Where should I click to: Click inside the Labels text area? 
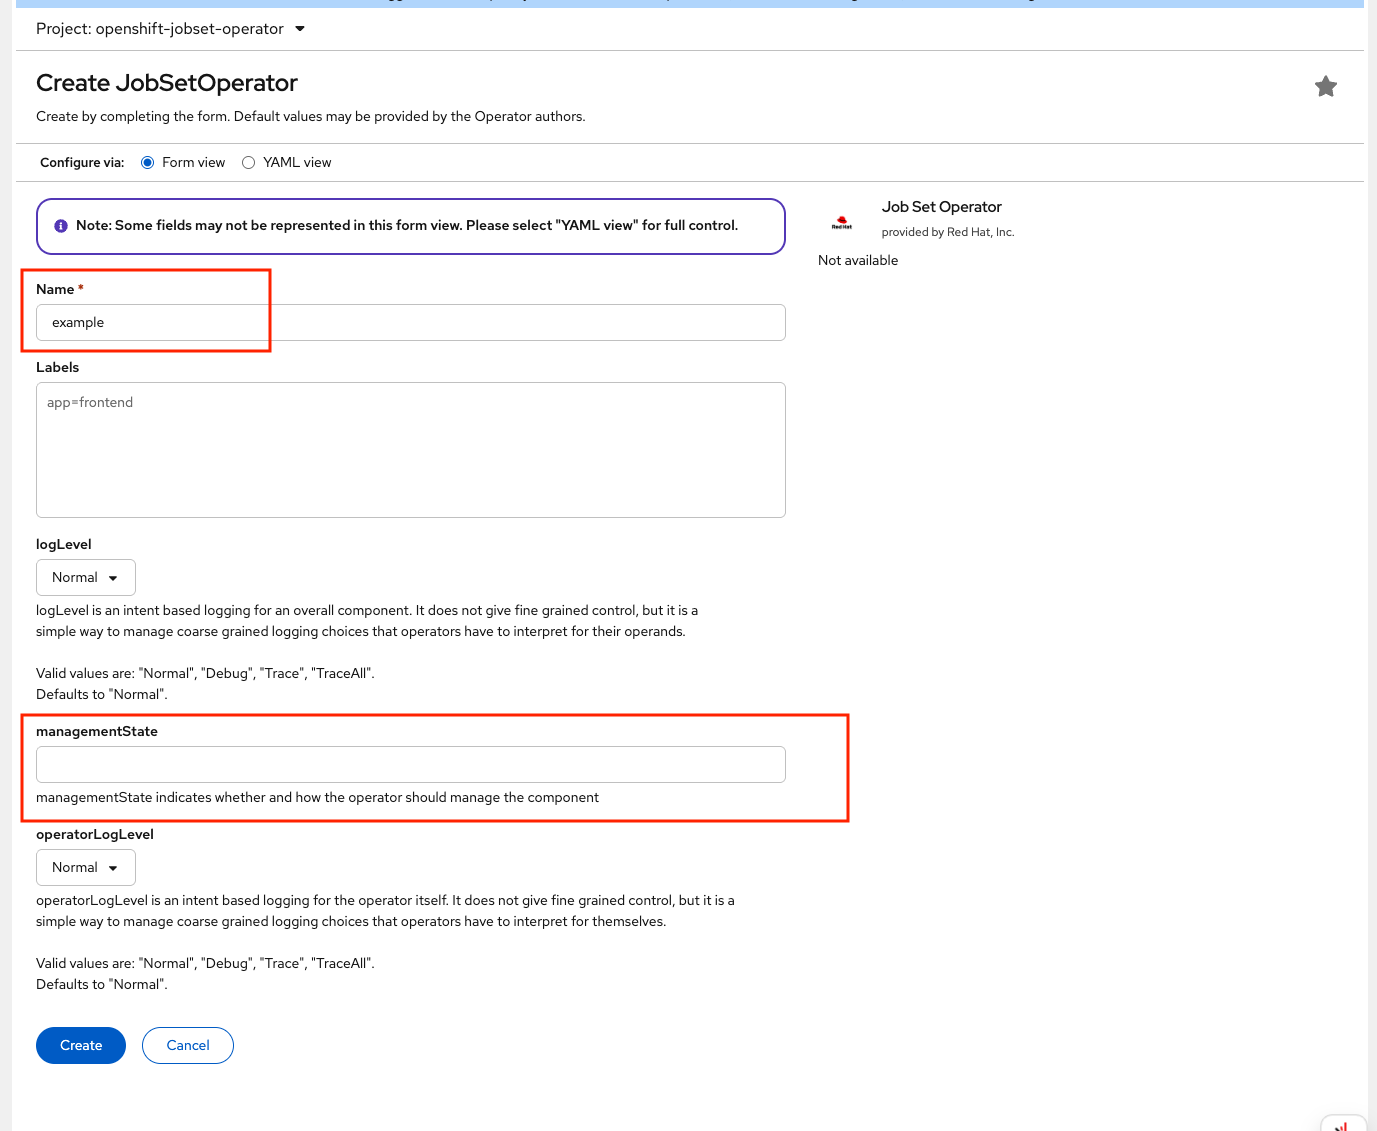coord(410,450)
